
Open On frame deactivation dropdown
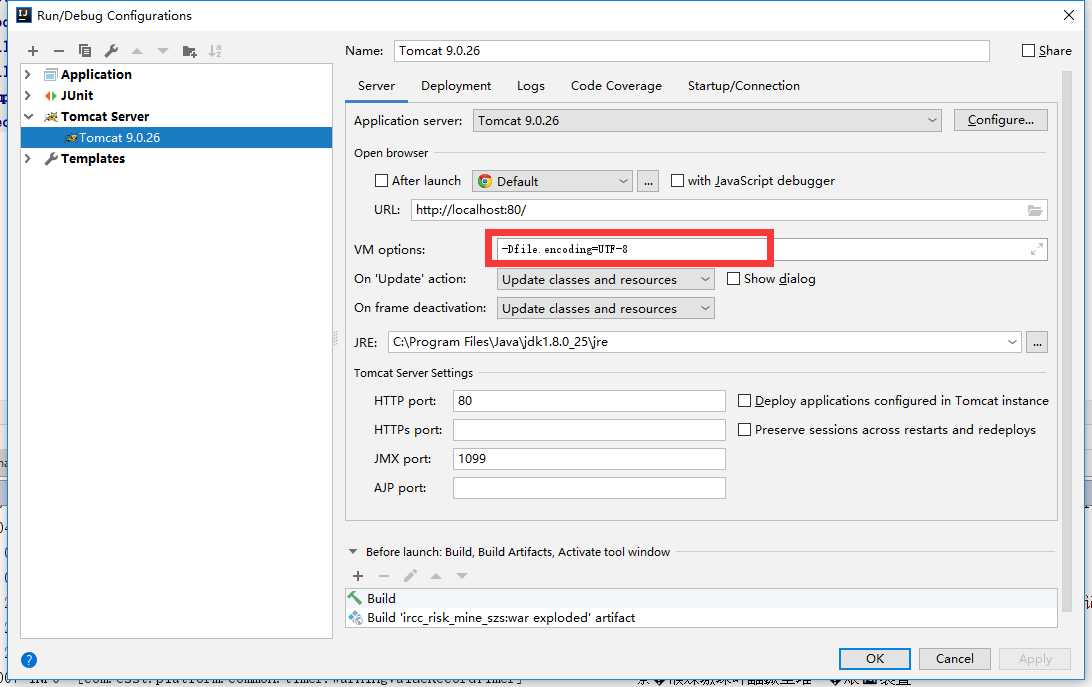(x=605, y=308)
